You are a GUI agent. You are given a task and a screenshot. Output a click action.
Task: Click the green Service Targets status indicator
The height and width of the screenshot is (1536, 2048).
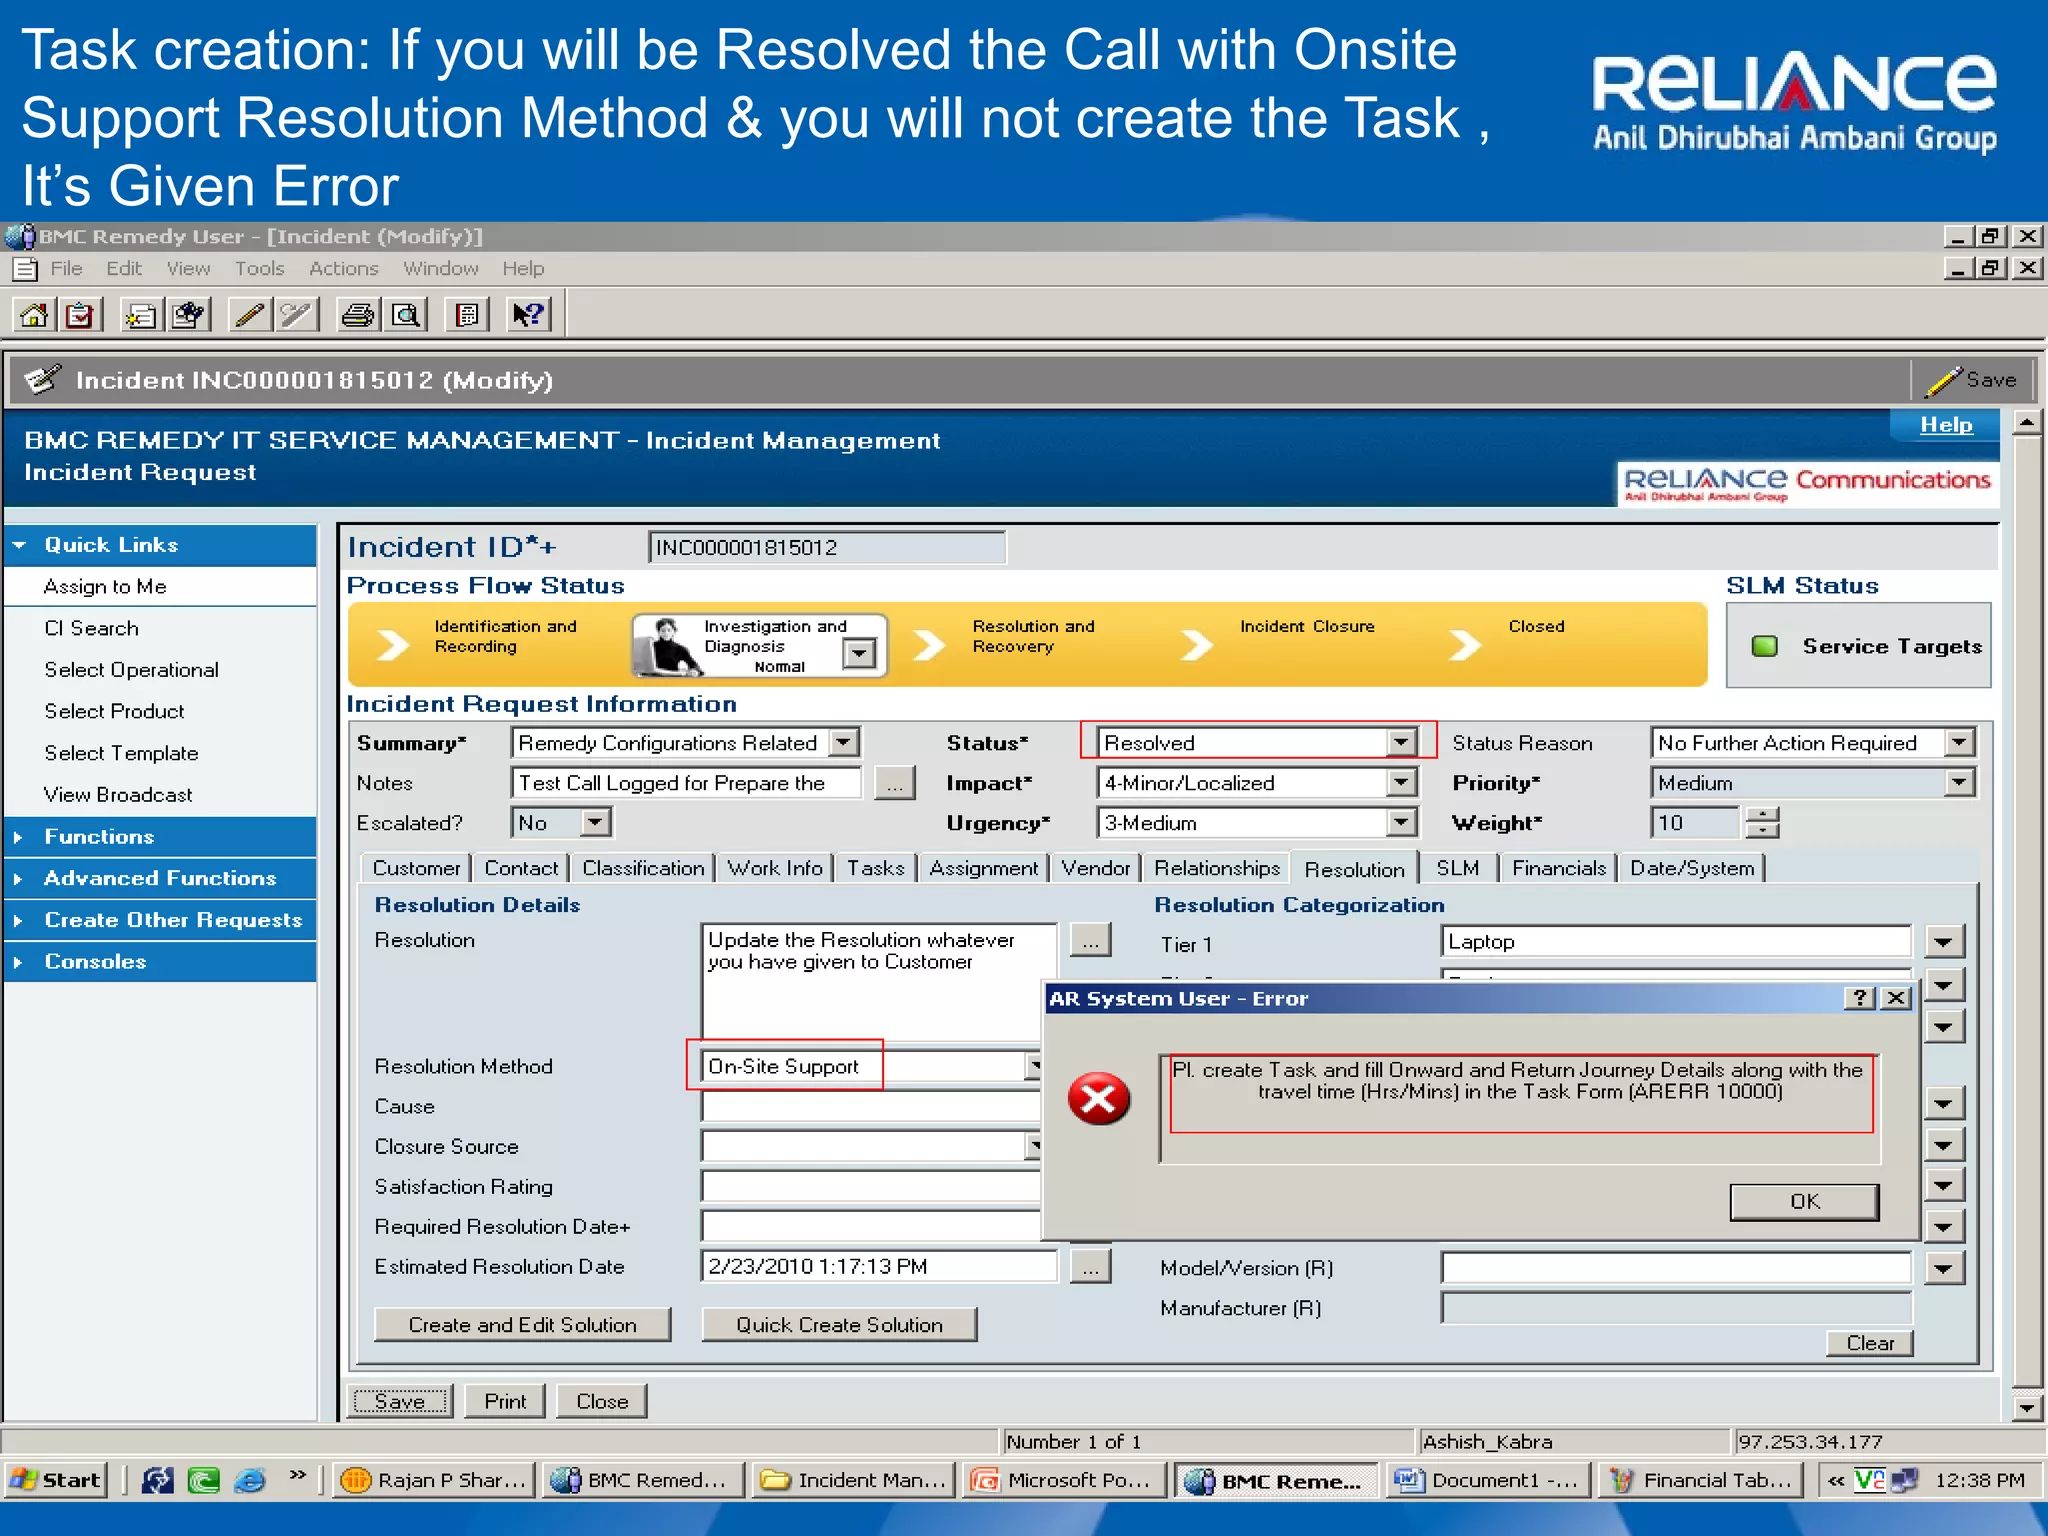1765,646
